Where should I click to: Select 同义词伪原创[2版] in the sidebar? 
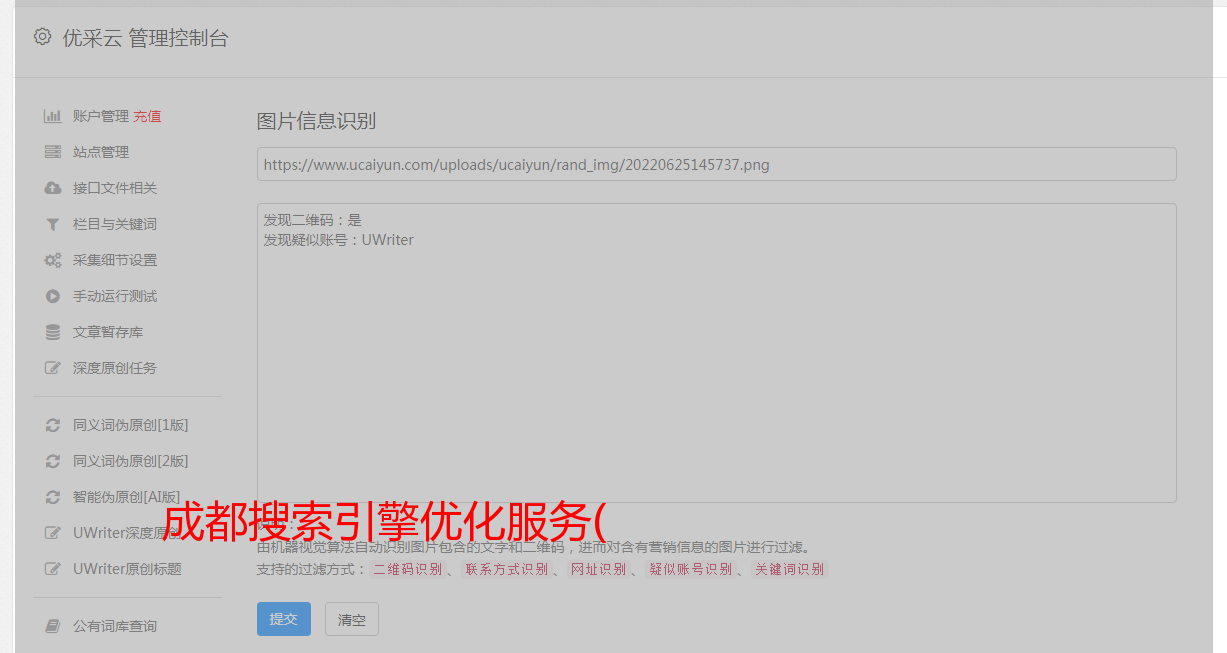click(131, 461)
